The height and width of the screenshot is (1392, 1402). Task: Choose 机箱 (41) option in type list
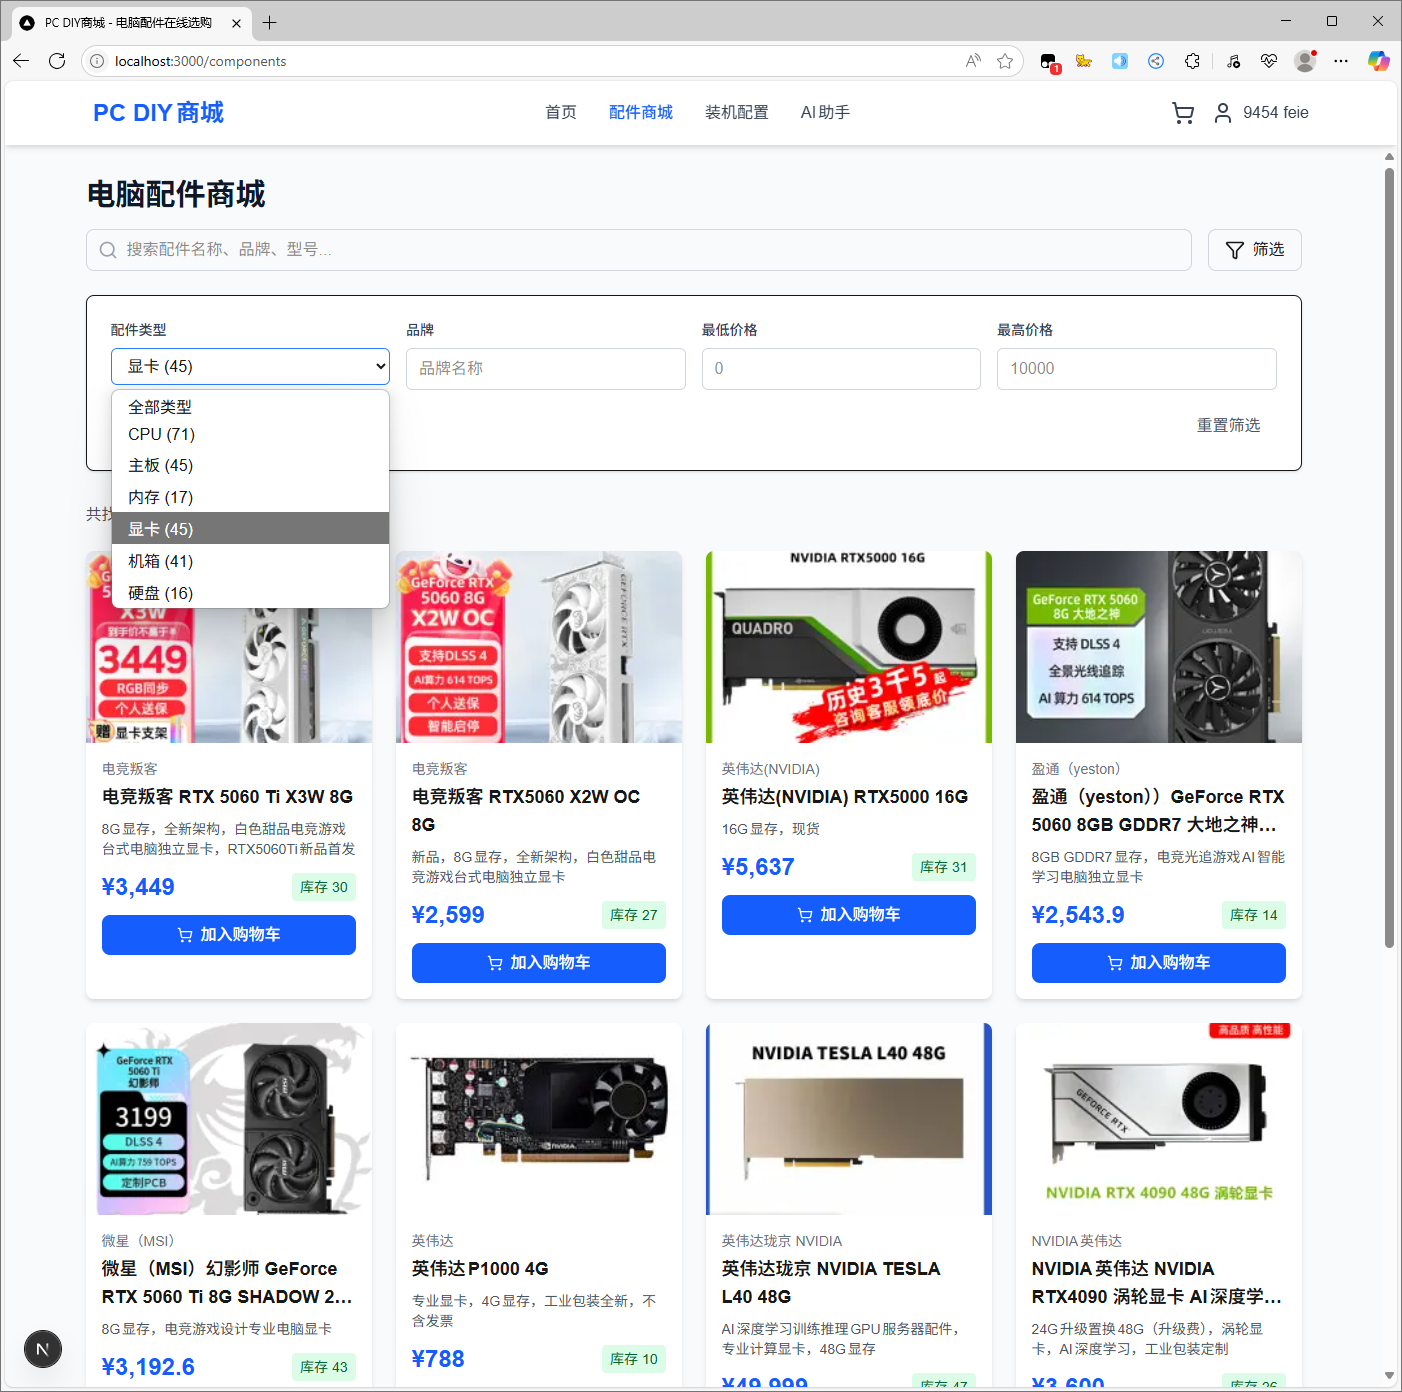[160, 561]
